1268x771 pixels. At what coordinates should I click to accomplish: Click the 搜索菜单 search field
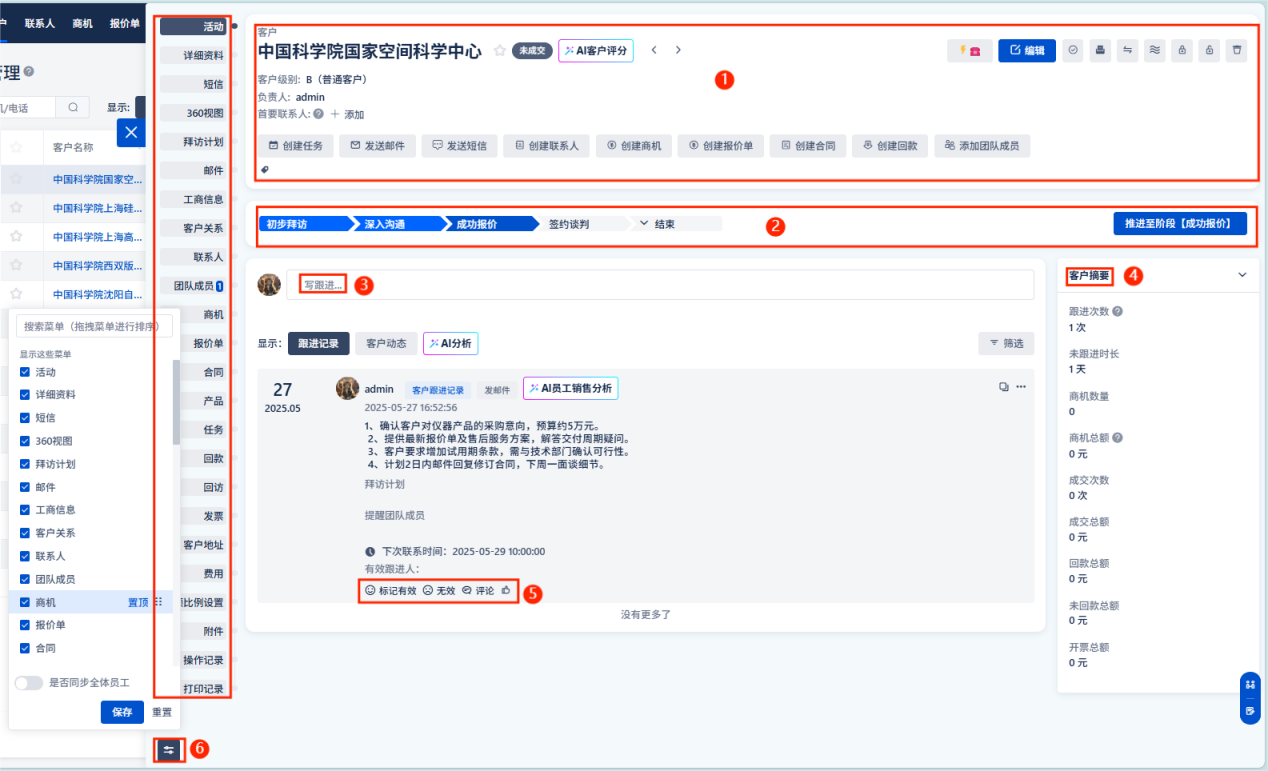pos(95,326)
